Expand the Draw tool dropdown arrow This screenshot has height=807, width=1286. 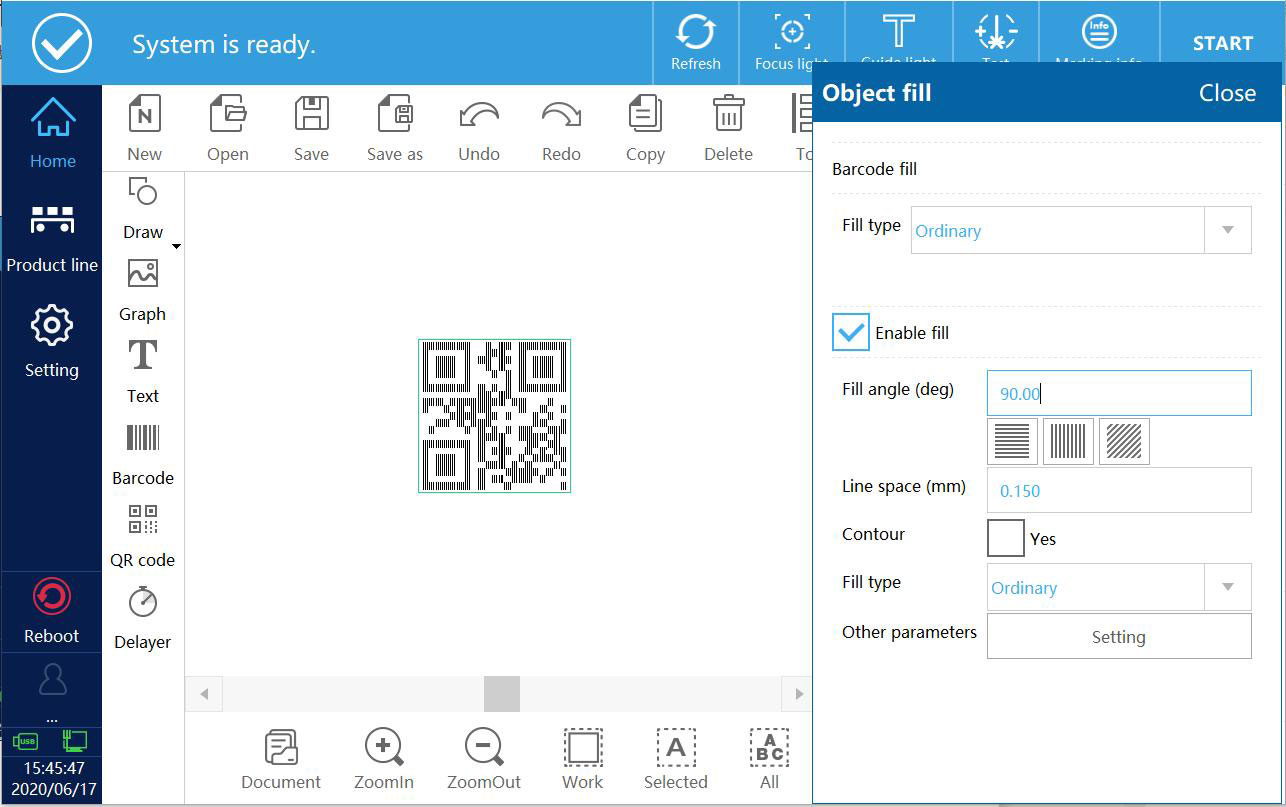(x=176, y=246)
